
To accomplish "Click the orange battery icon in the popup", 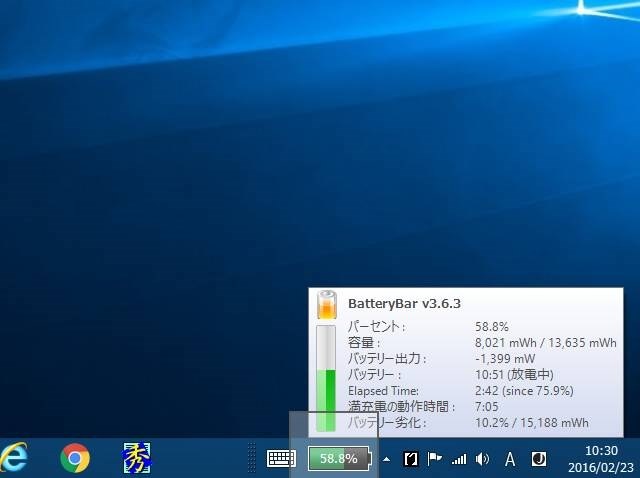I will 327,305.
